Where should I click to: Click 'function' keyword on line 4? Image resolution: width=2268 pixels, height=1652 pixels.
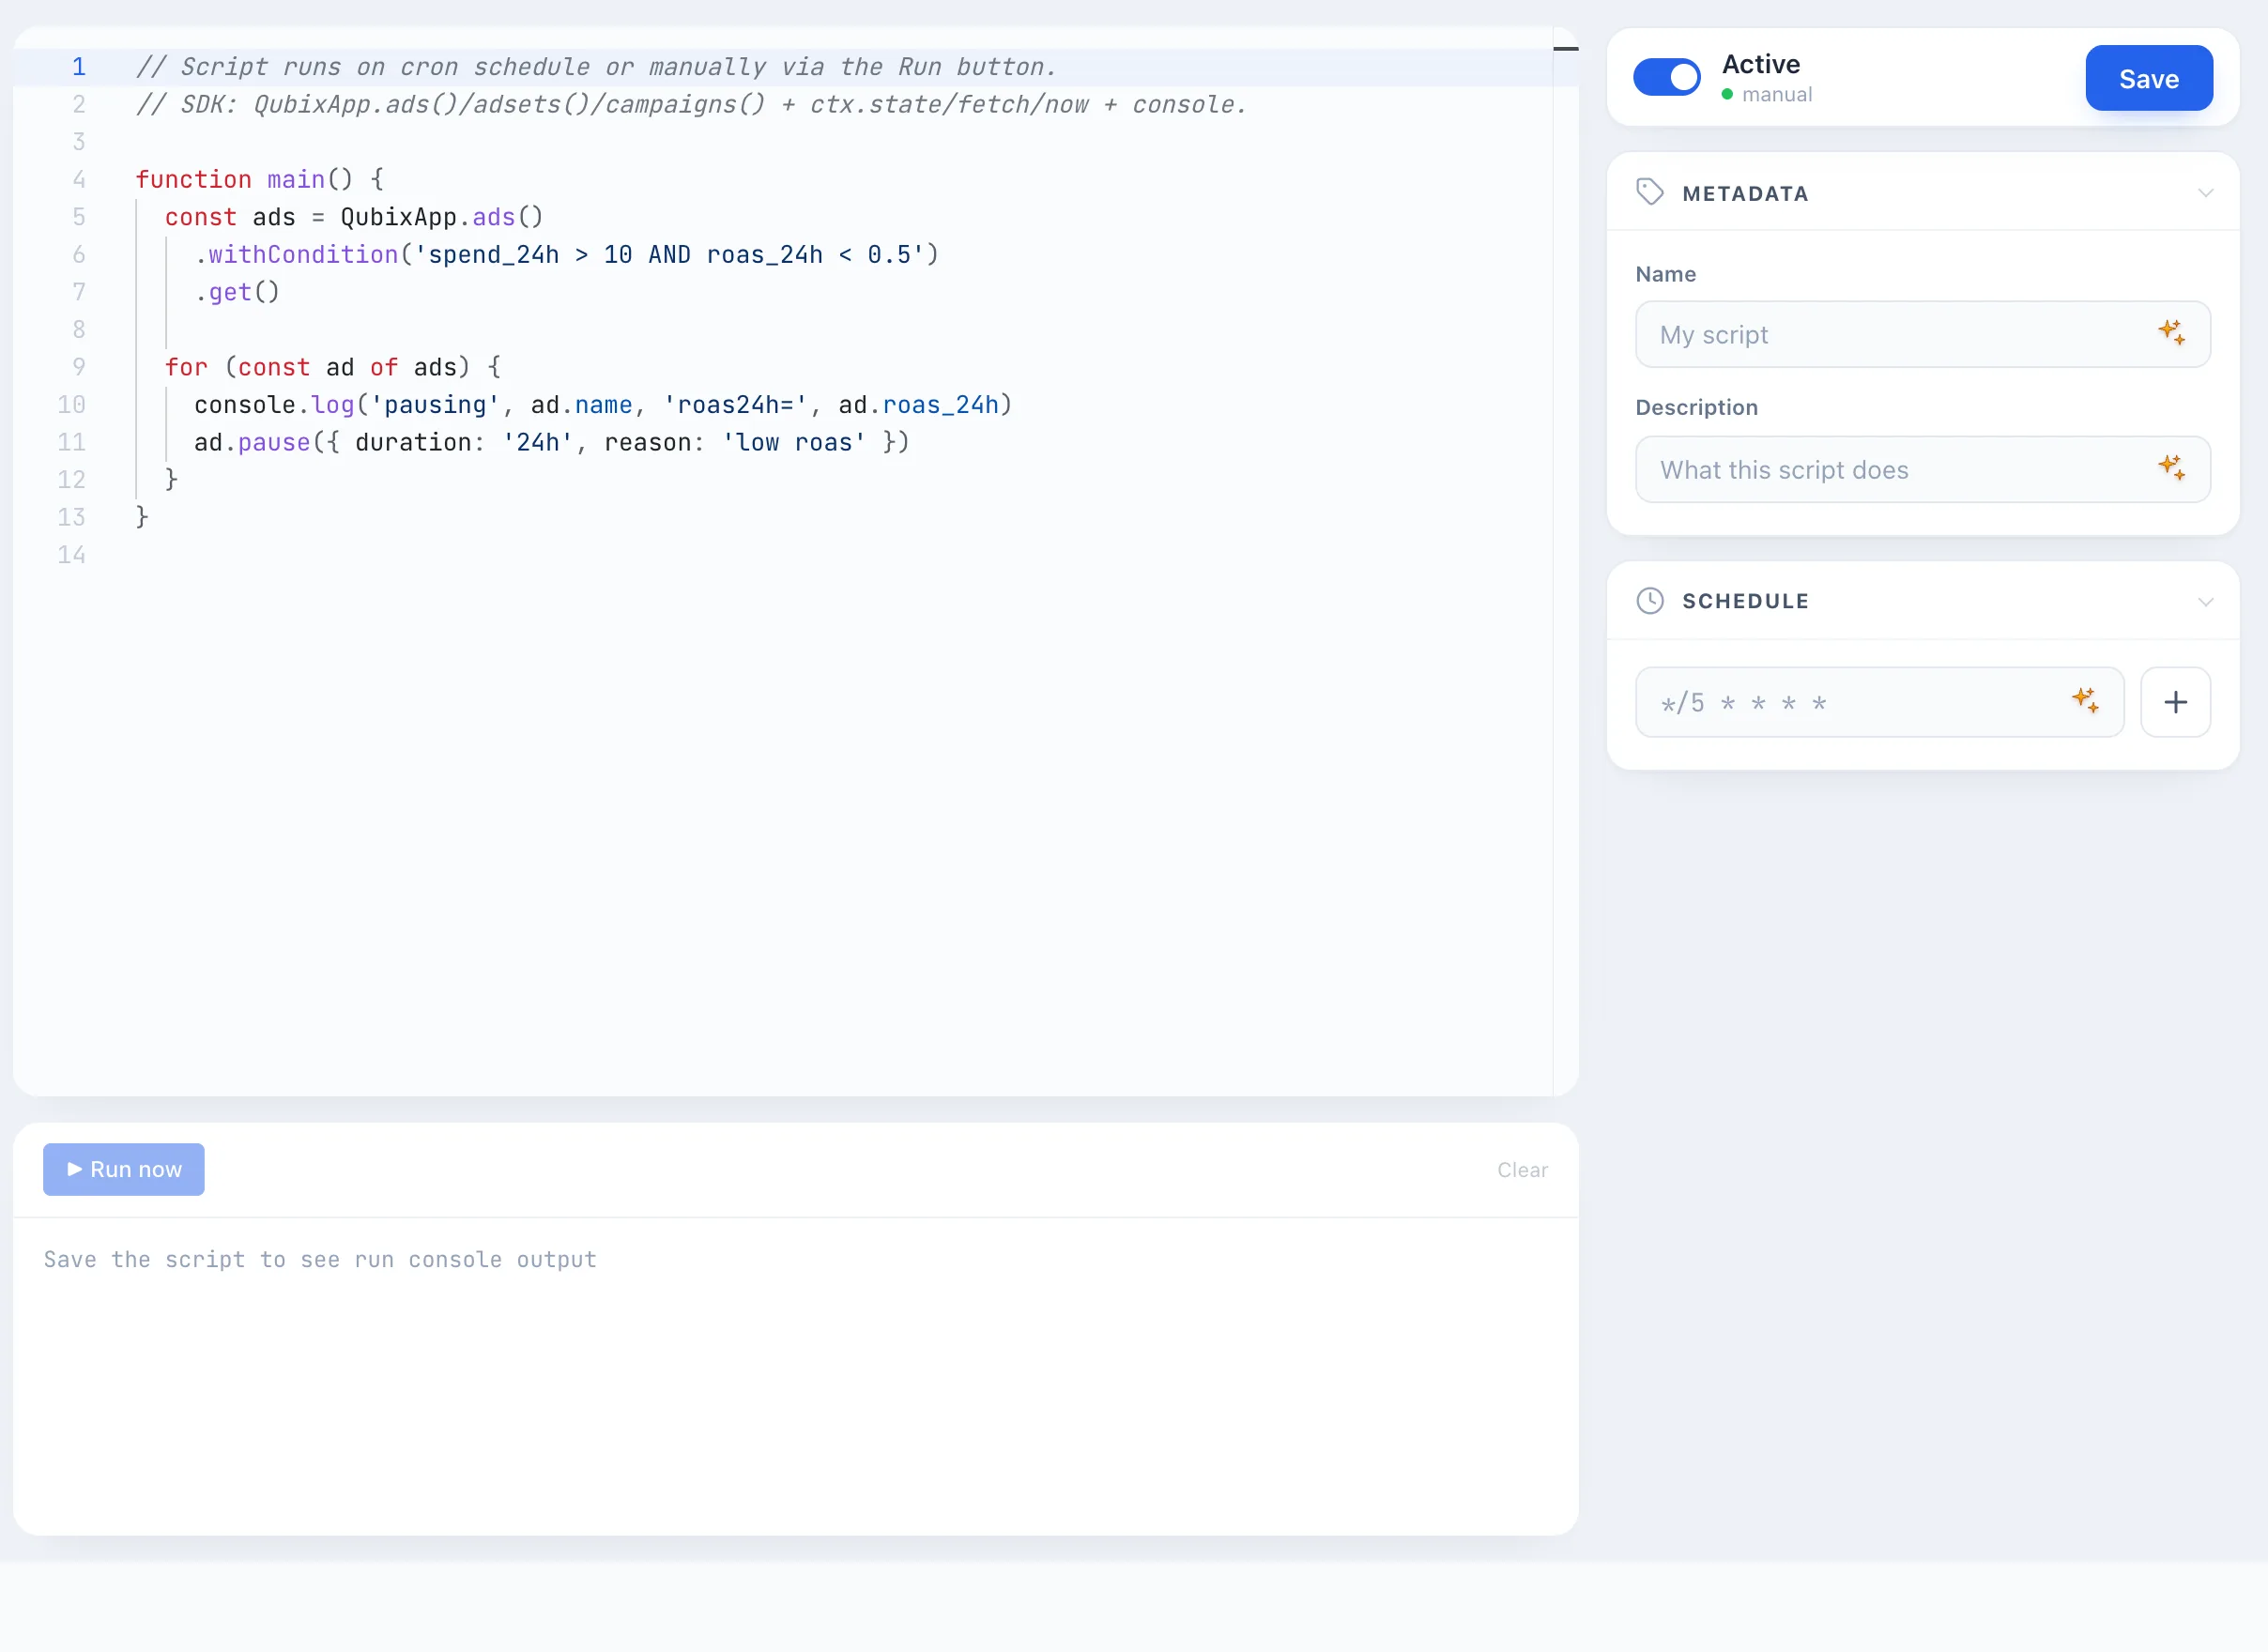click(x=193, y=180)
